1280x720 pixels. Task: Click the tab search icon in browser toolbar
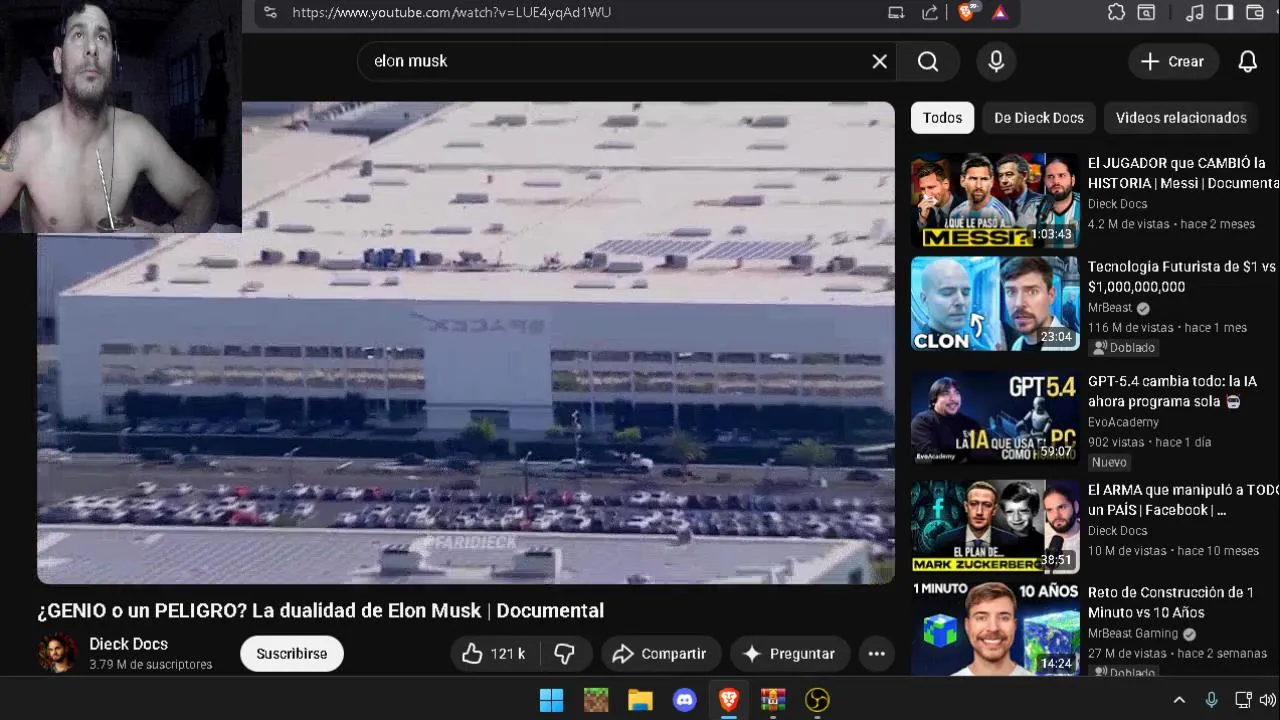click(x=1146, y=12)
